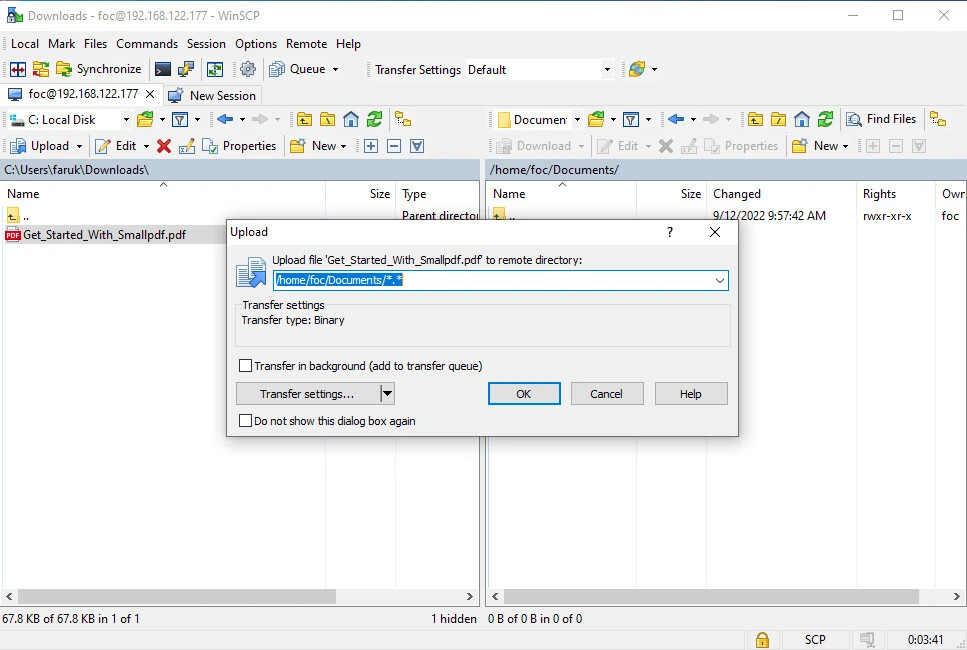
Task: Click the red Delete icon in local toolbar
Action: coord(164,146)
